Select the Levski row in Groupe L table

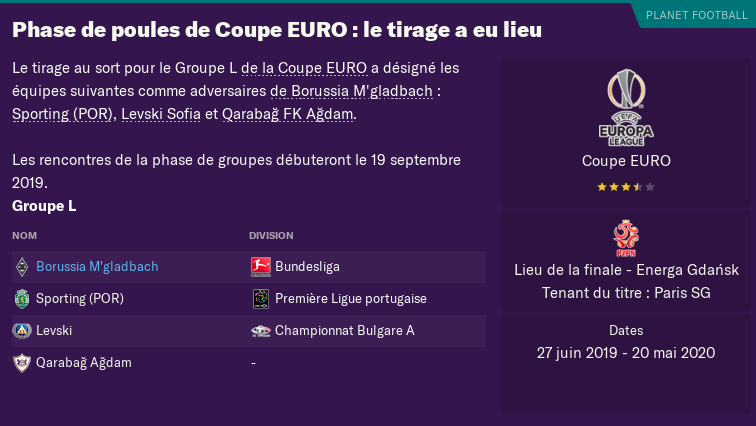click(x=249, y=331)
